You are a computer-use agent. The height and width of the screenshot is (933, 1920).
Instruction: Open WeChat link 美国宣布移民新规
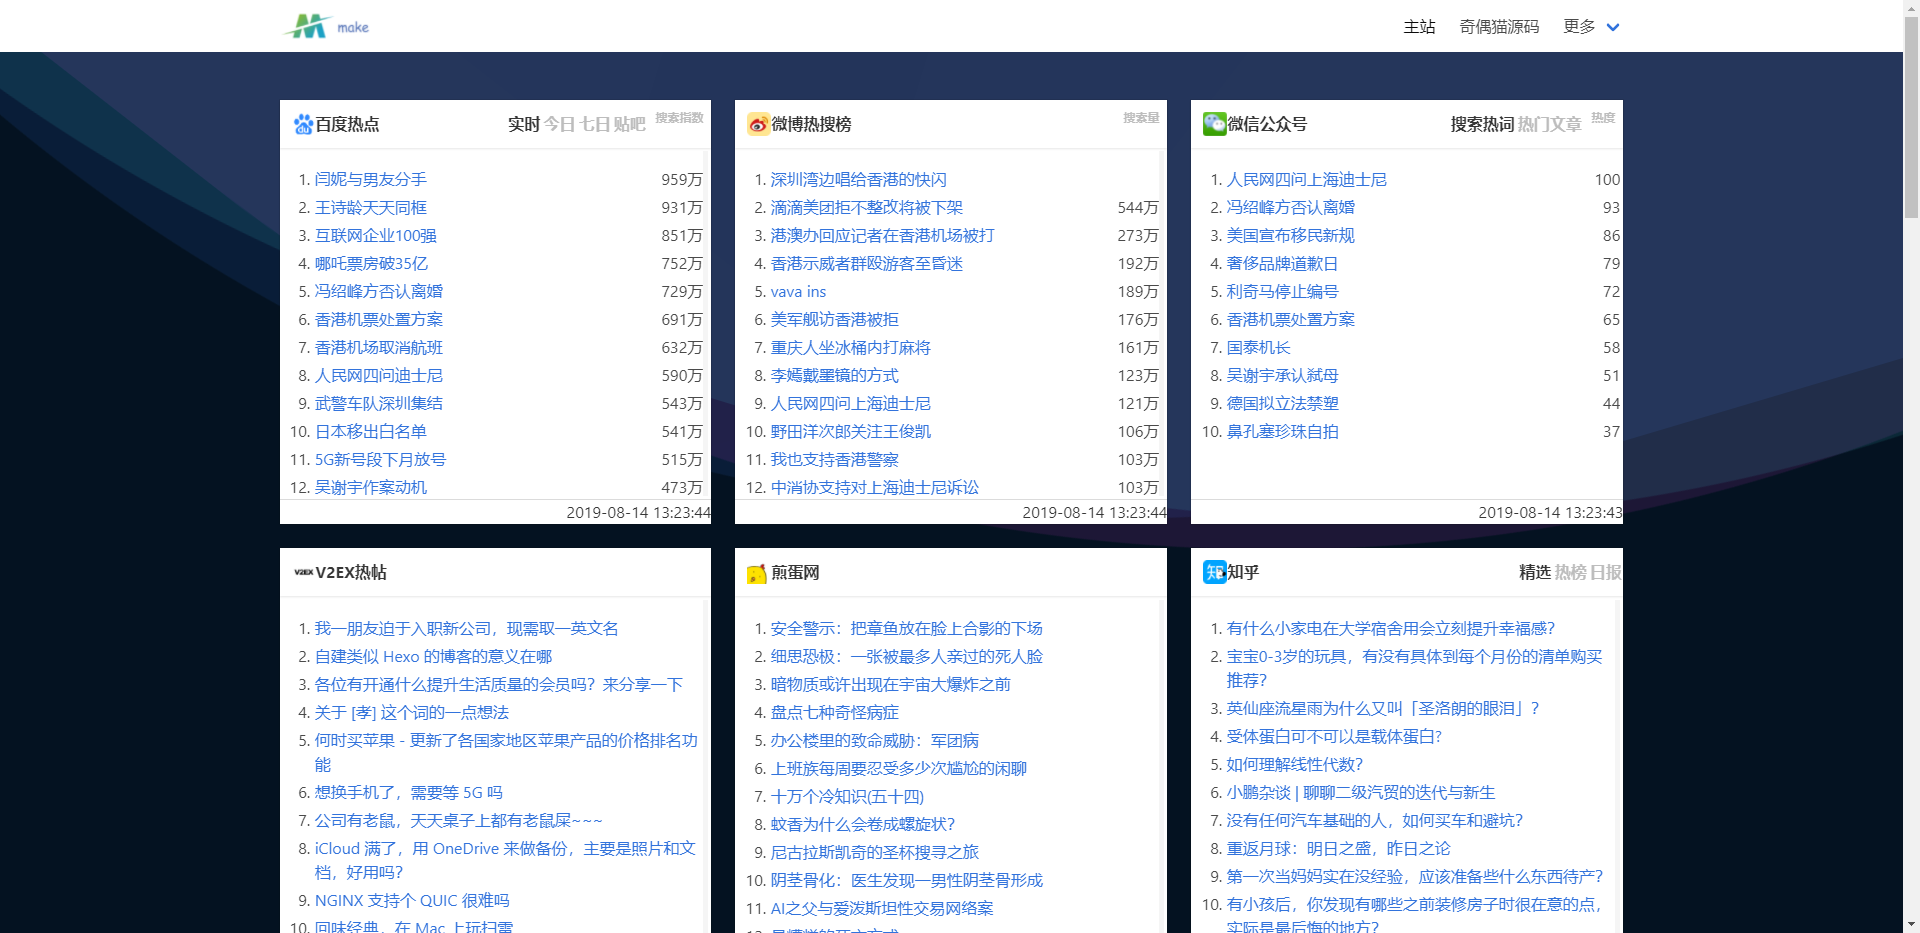[1291, 235]
